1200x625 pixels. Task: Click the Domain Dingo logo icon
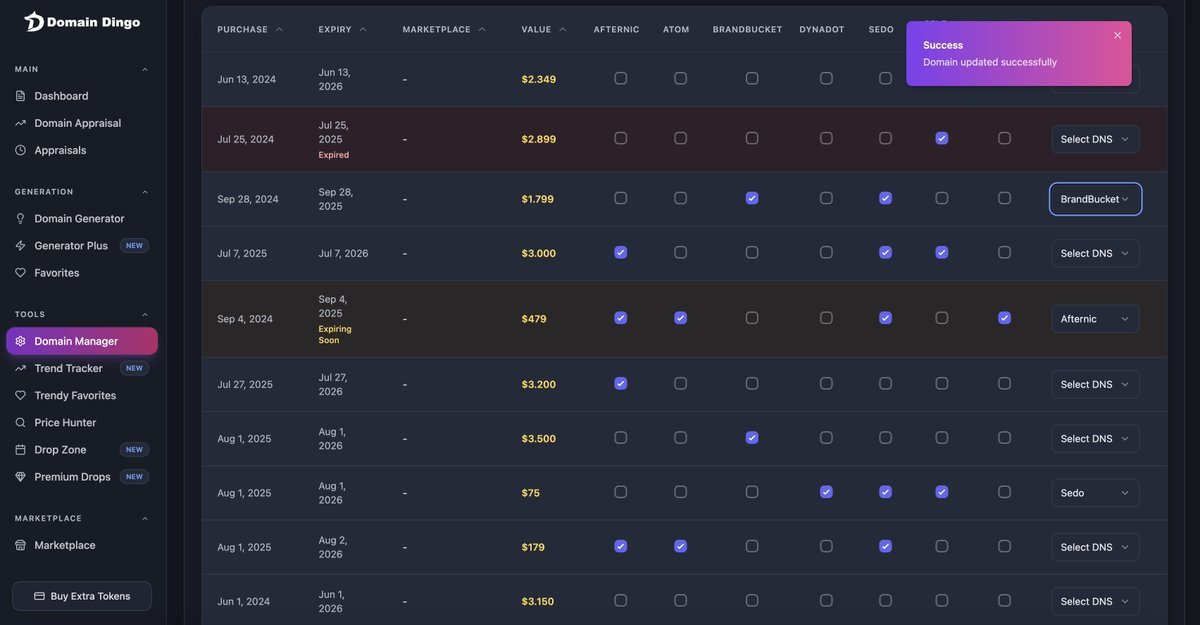33,22
